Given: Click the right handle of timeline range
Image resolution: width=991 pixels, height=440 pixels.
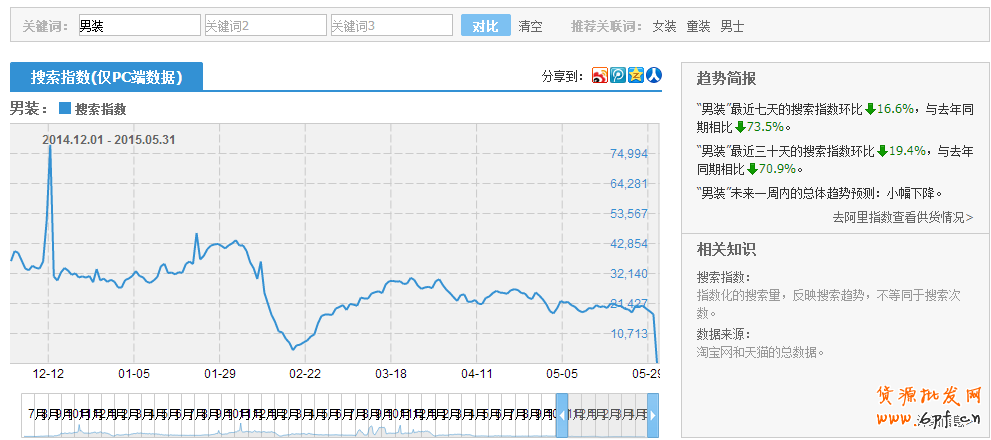Looking at the screenshot, I should click(x=653, y=415).
